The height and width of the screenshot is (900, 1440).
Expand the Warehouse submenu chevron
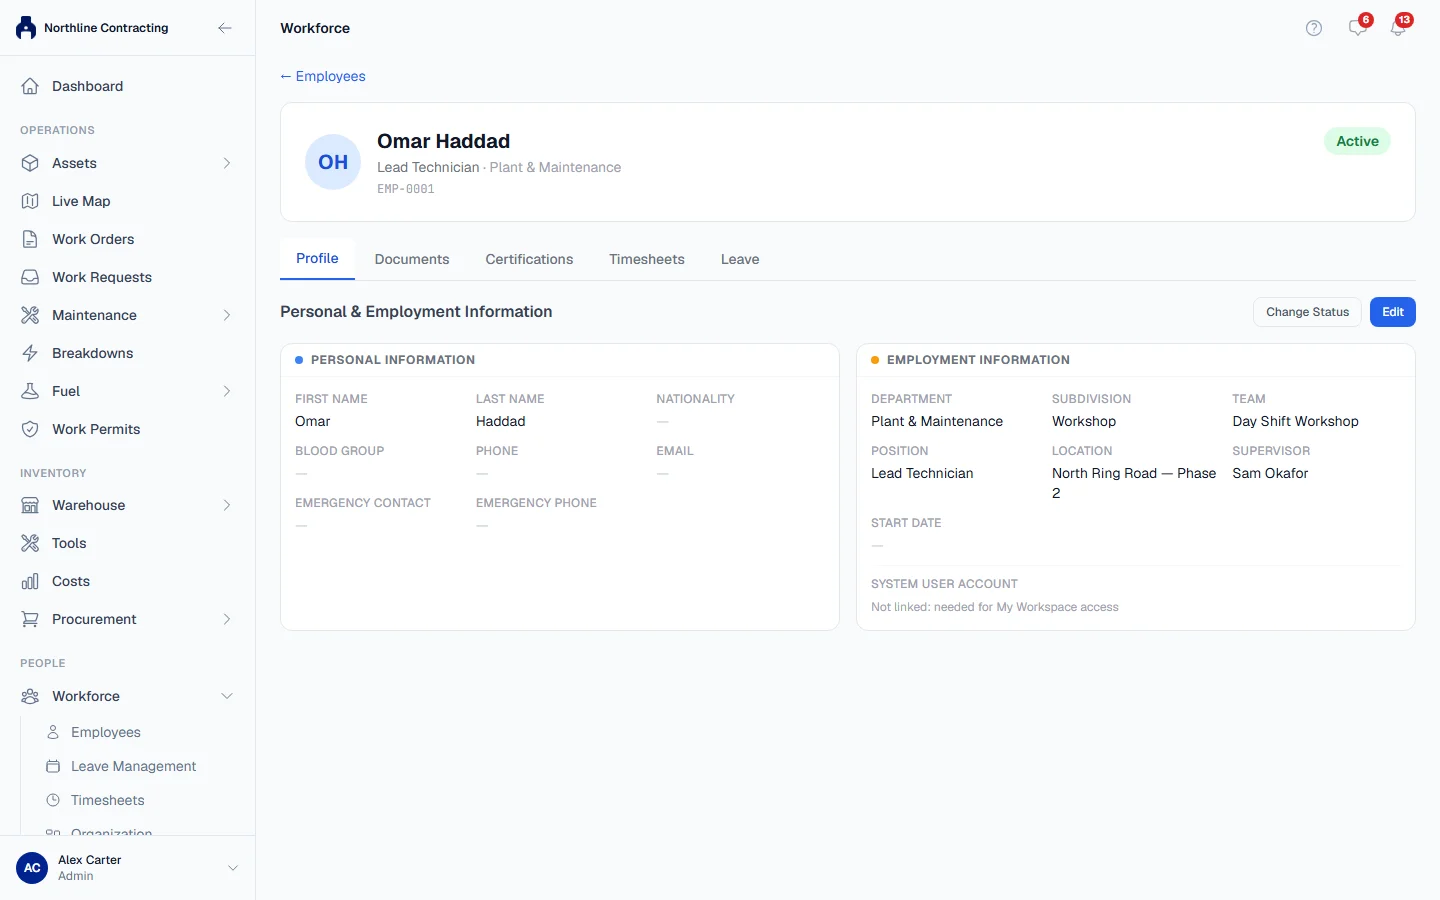[227, 505]
